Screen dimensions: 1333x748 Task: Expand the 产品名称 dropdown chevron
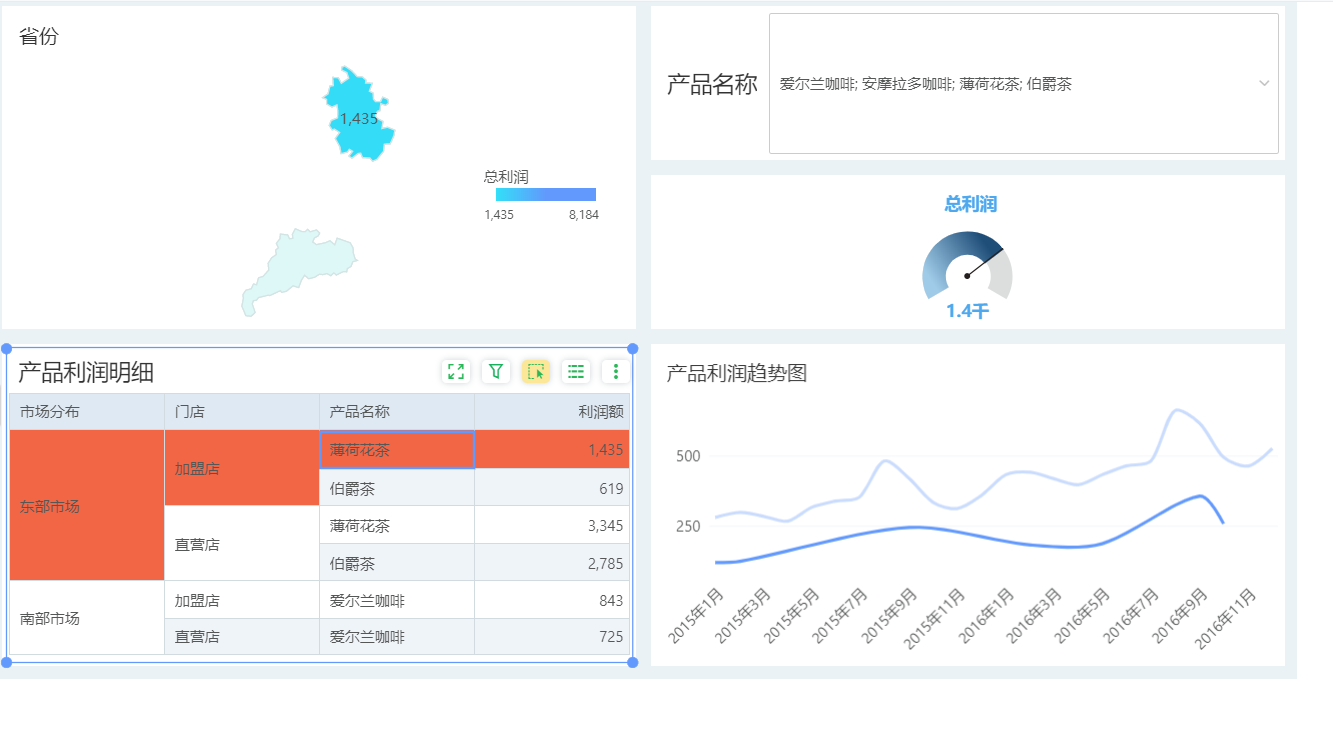tap(1264, 84)
